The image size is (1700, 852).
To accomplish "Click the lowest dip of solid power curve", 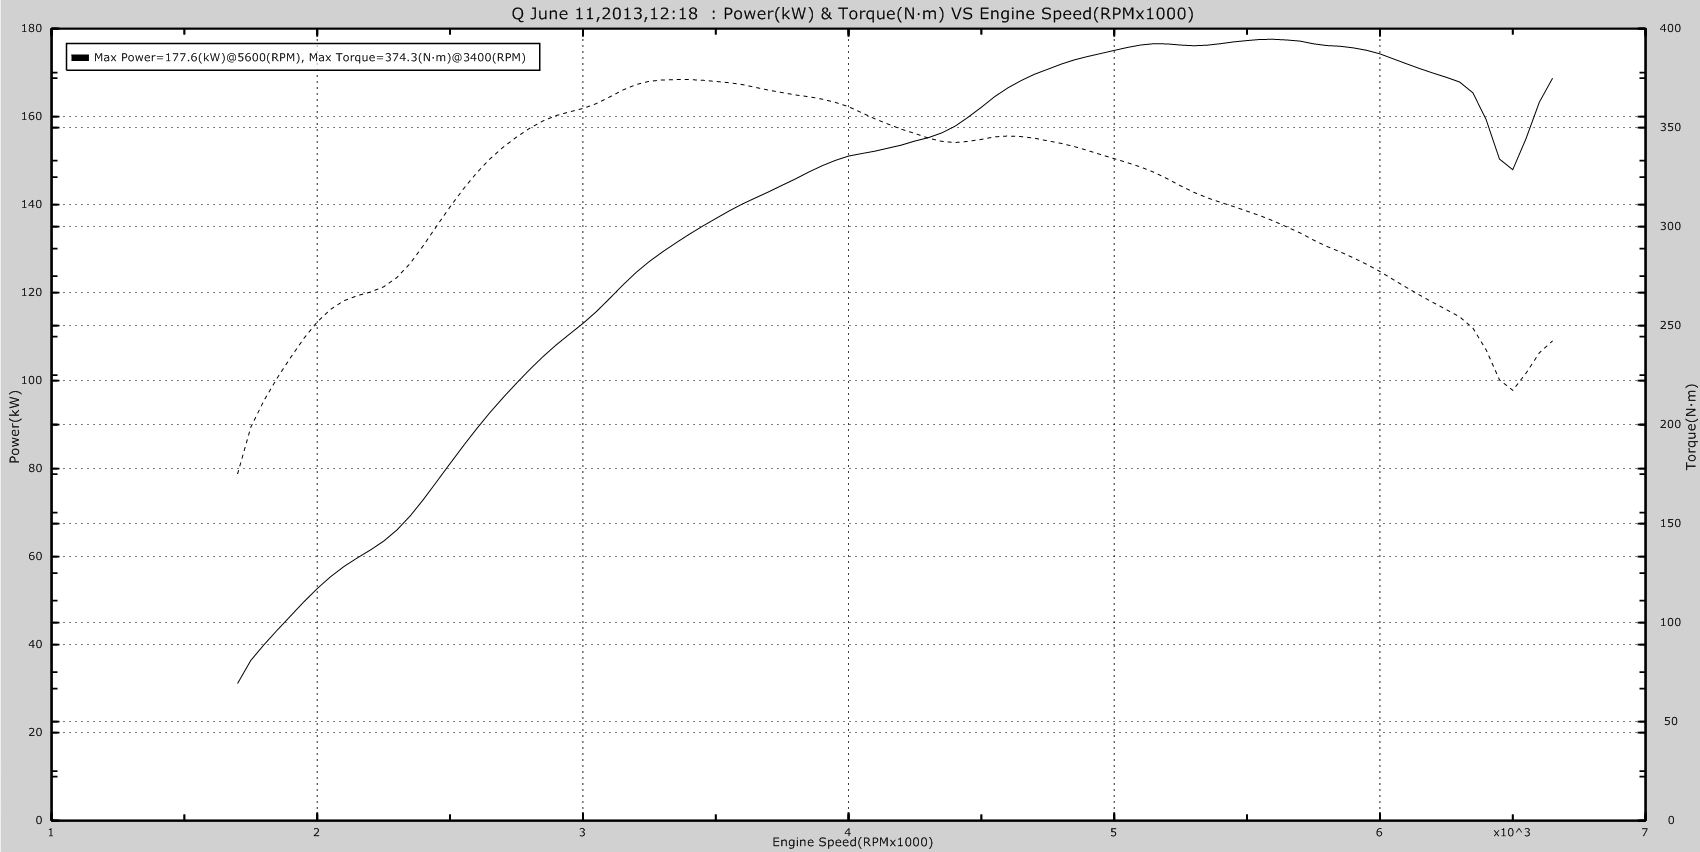I will pos(1512,169).
